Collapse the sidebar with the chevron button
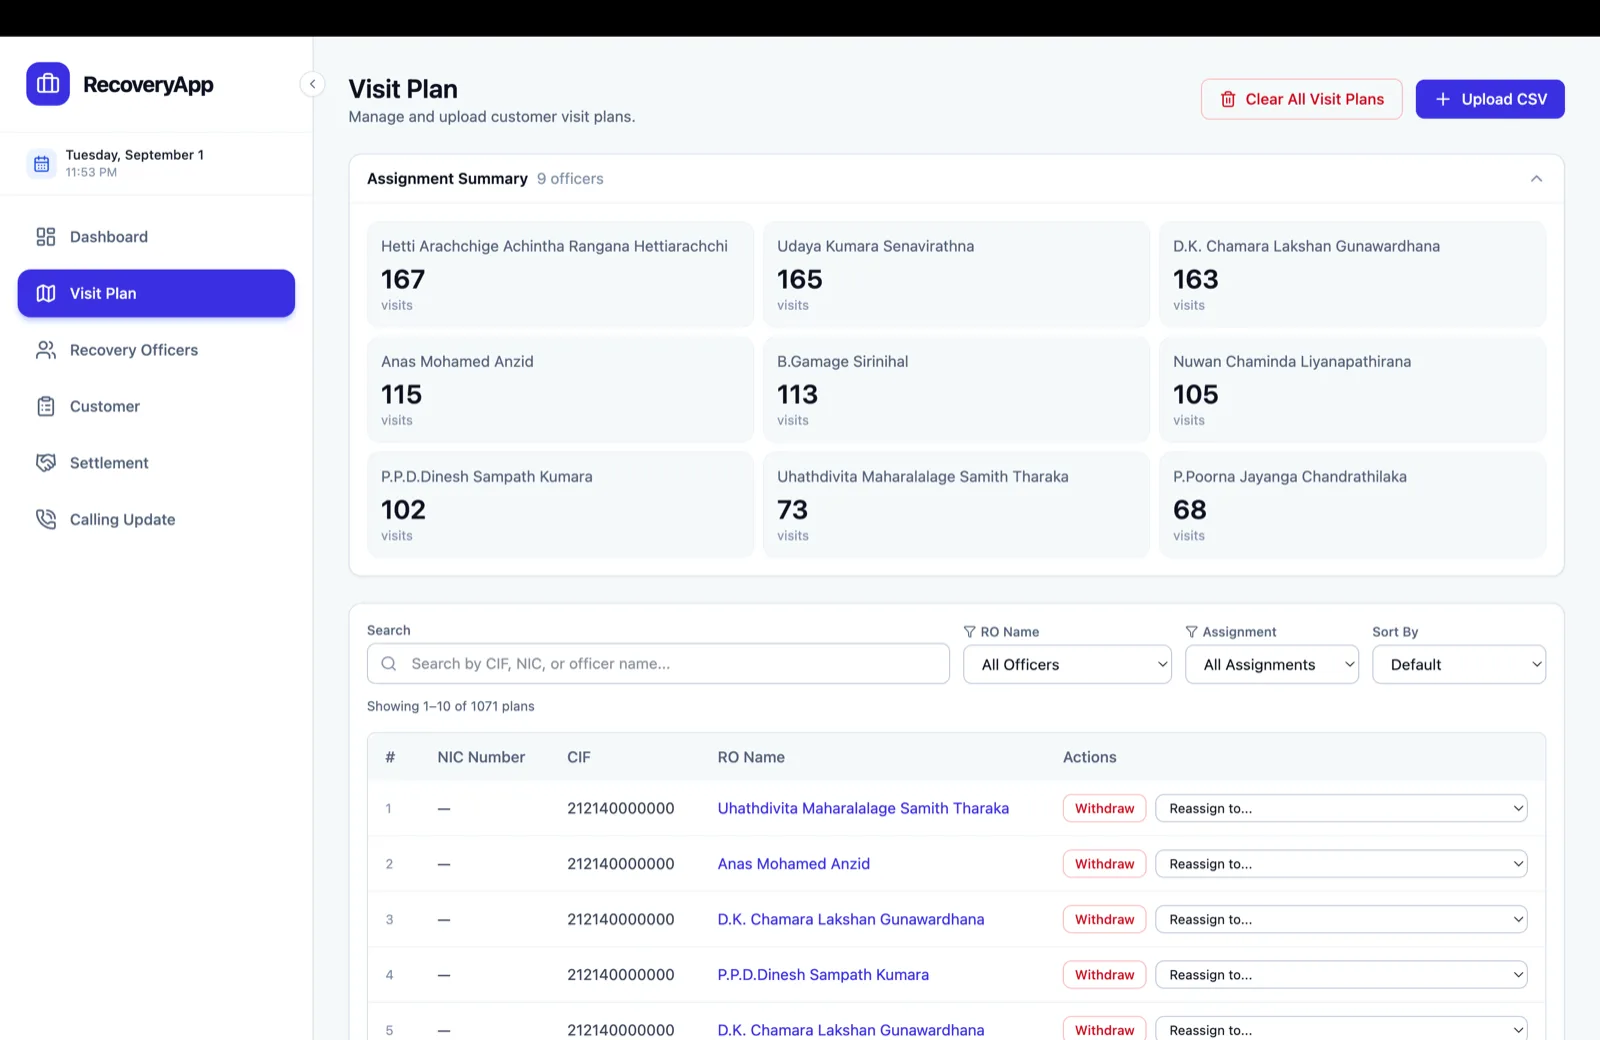The width and height of the screenshot is (1600, 1040). (312, 84)
